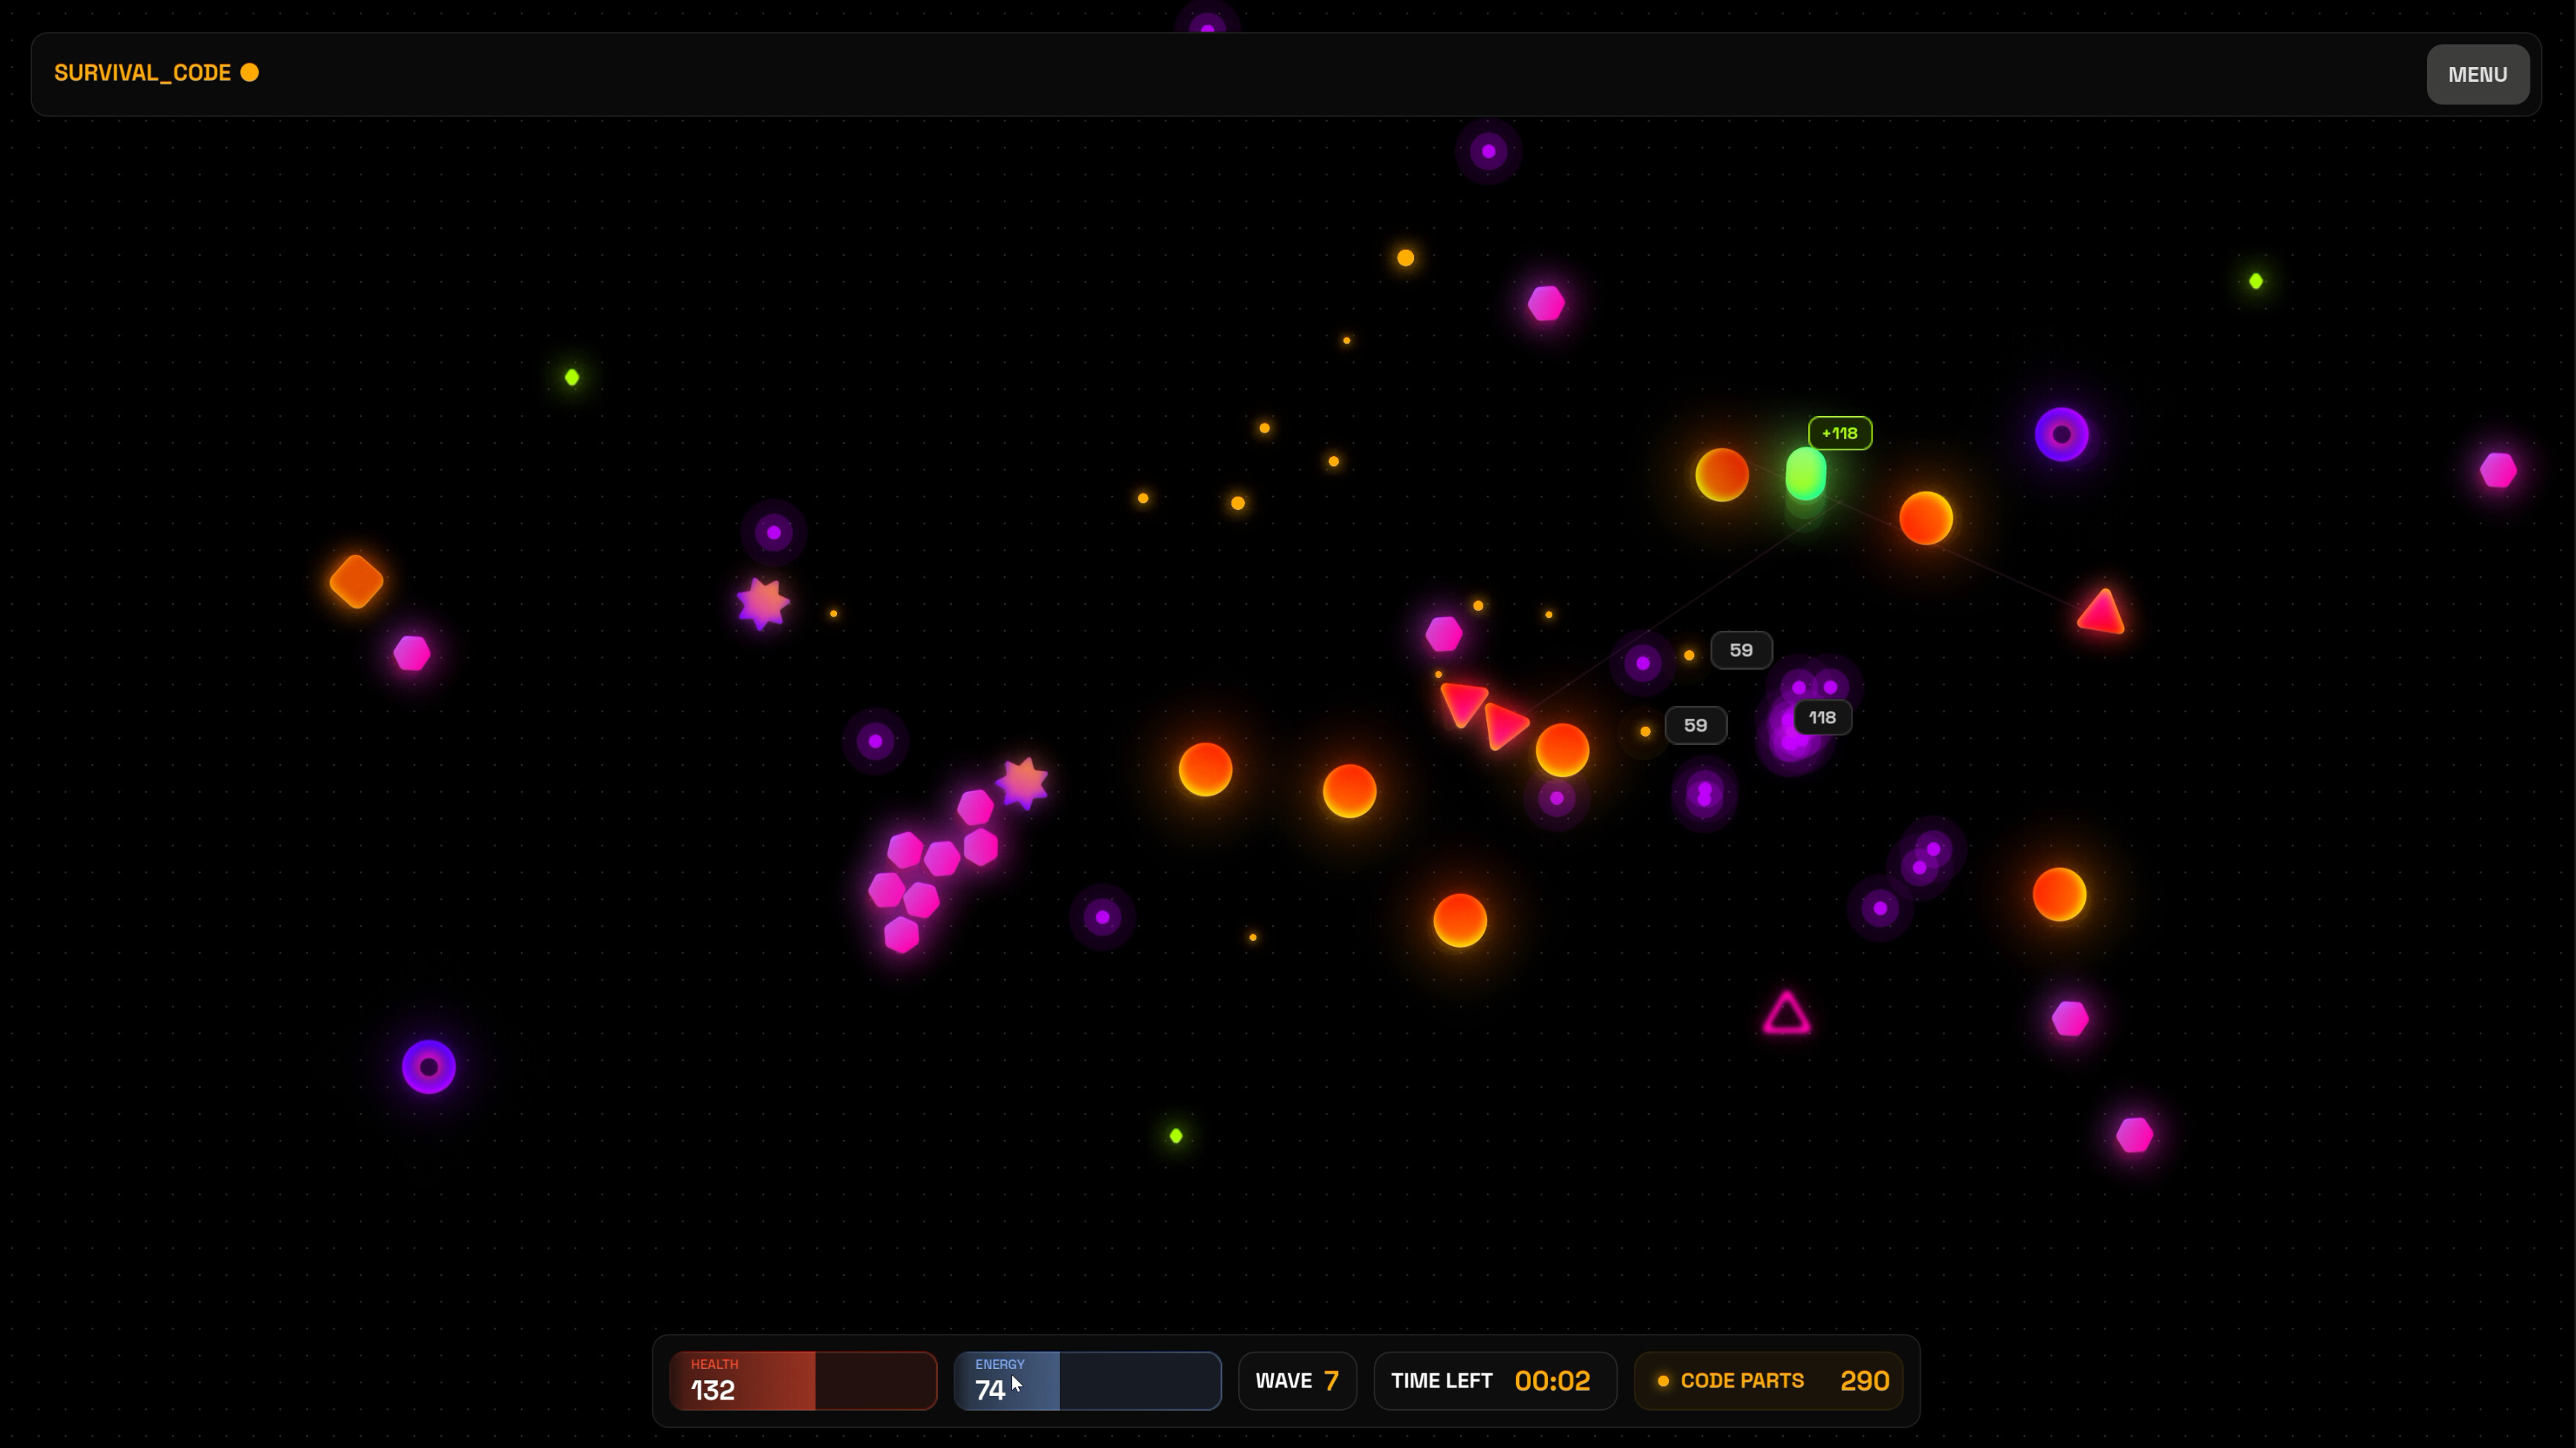Screen dimensions: 2576x1448
Task: Click the solid red triangle near the green capsule
Action: click(2102, 612)
